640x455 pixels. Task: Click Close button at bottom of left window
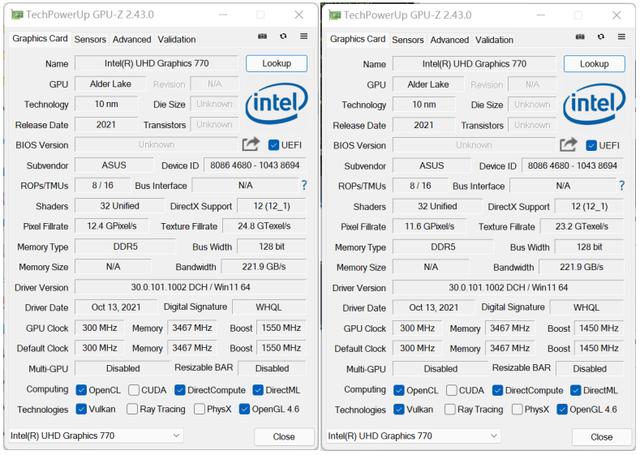284,437
